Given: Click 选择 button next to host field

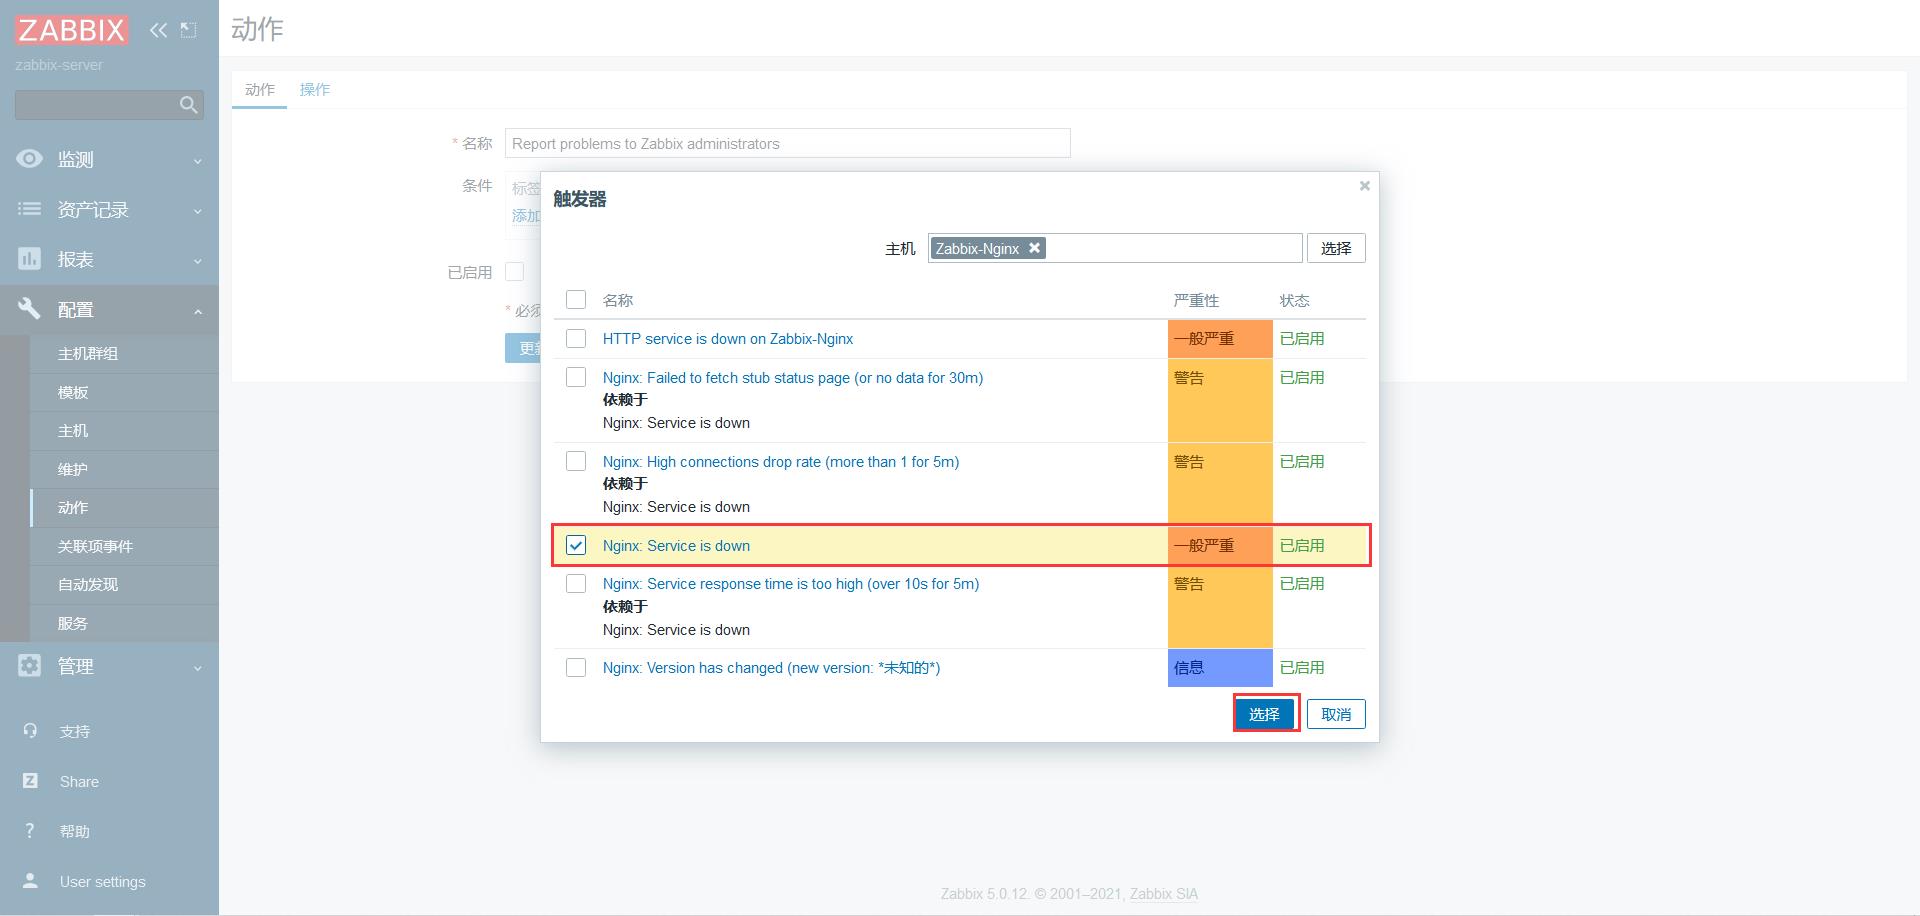Looking at the screenshot, I should (1336, 248).
